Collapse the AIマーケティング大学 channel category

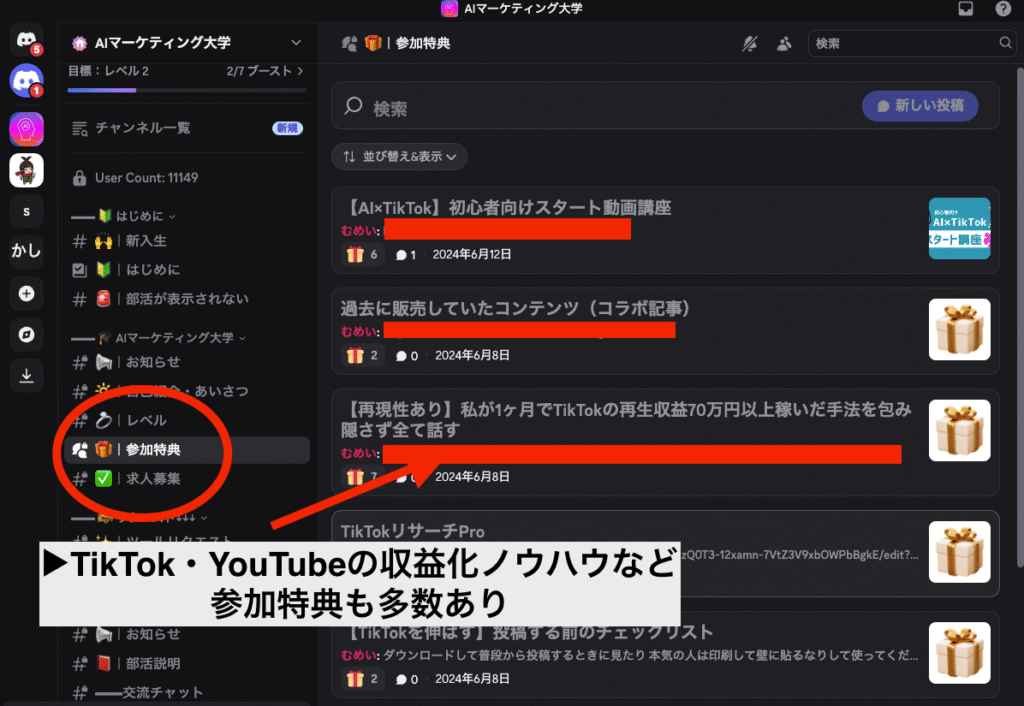(x=172, y=338)
